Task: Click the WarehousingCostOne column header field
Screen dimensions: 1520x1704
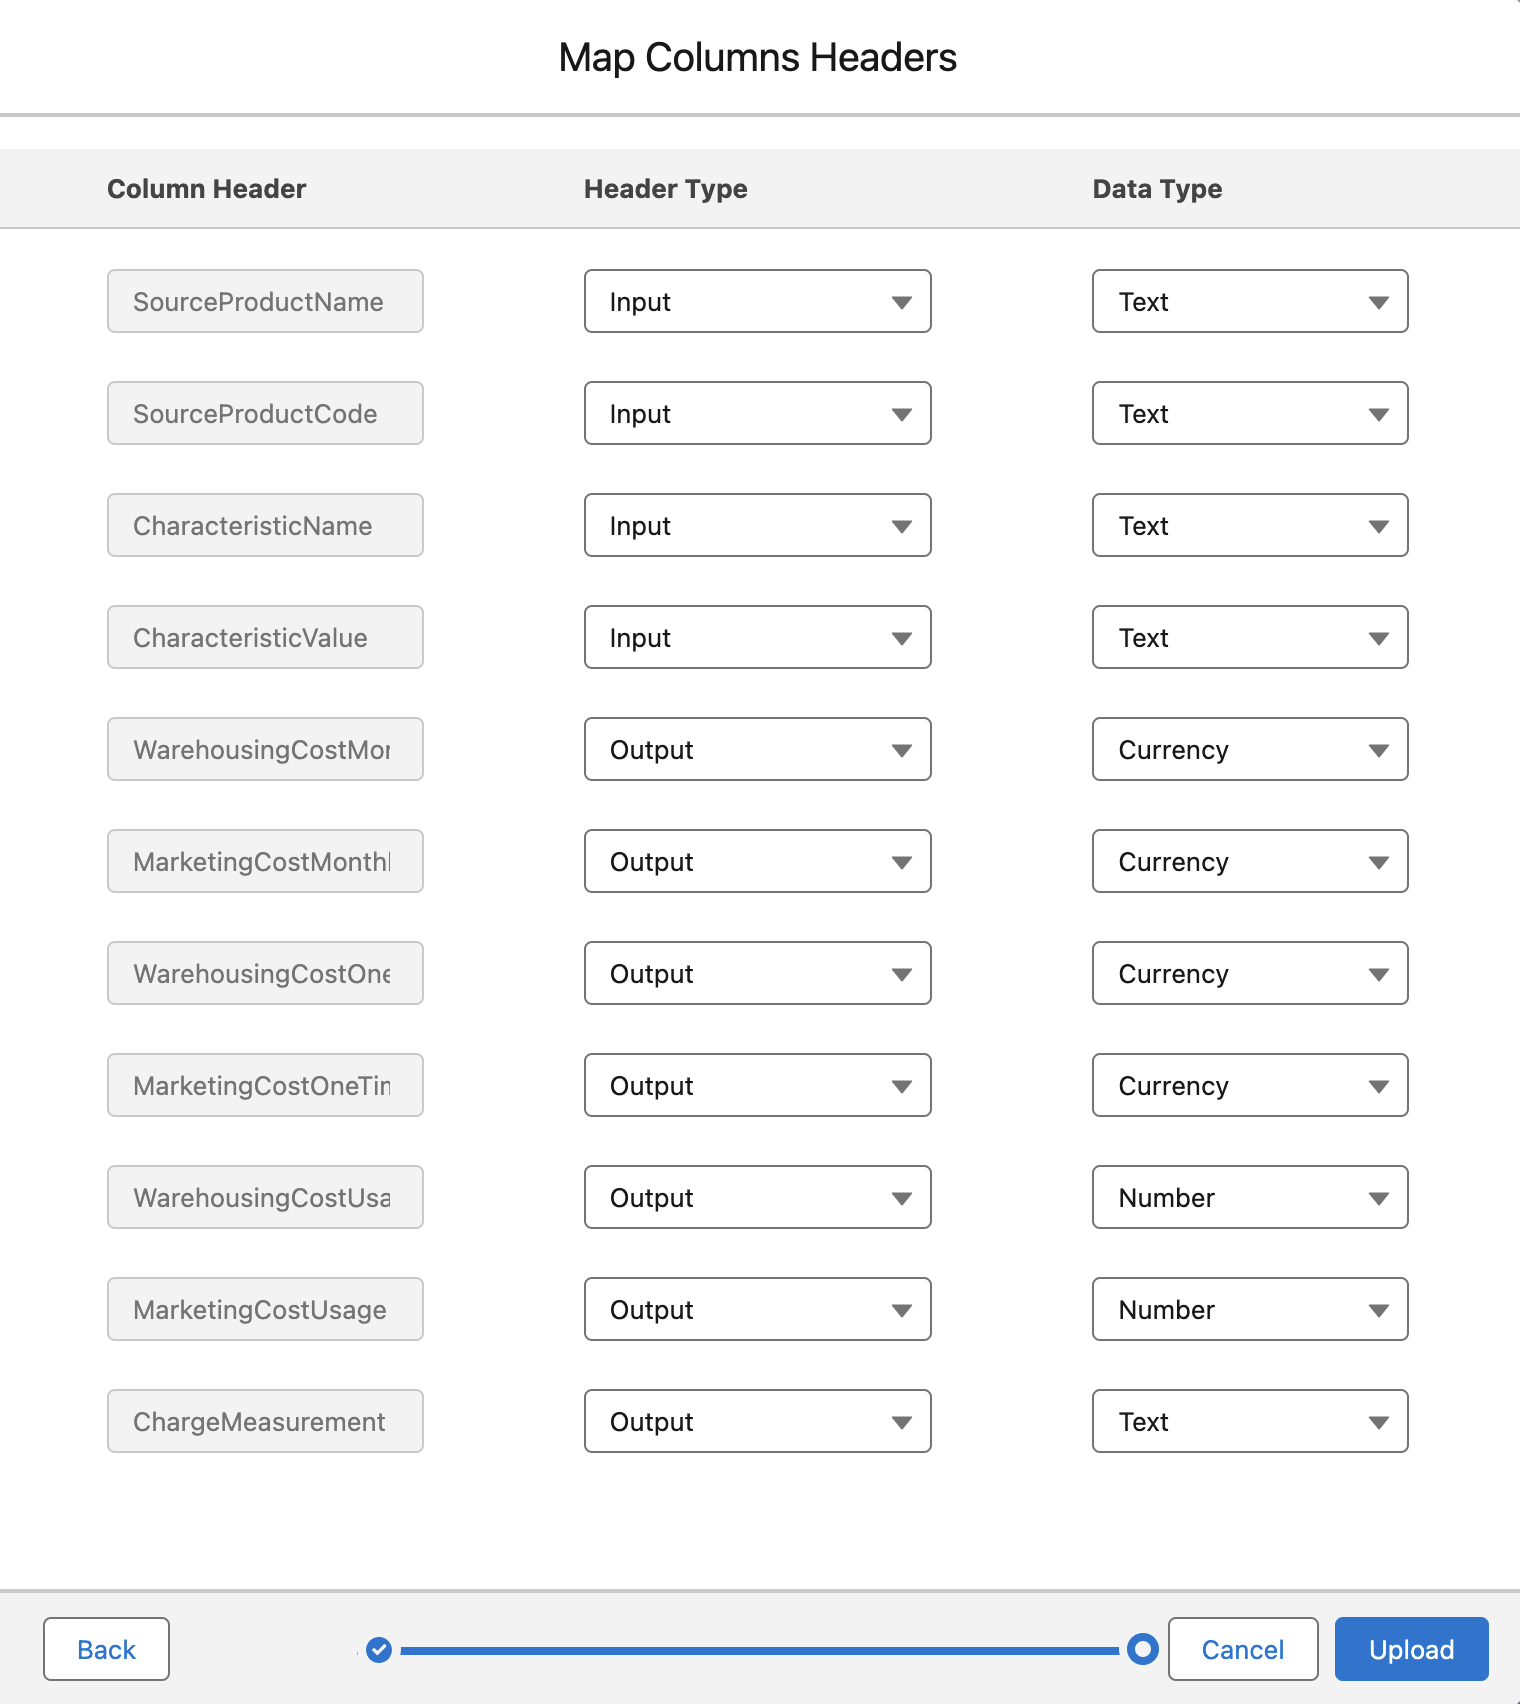Action: pyautogui.click(x=265, y=973)
